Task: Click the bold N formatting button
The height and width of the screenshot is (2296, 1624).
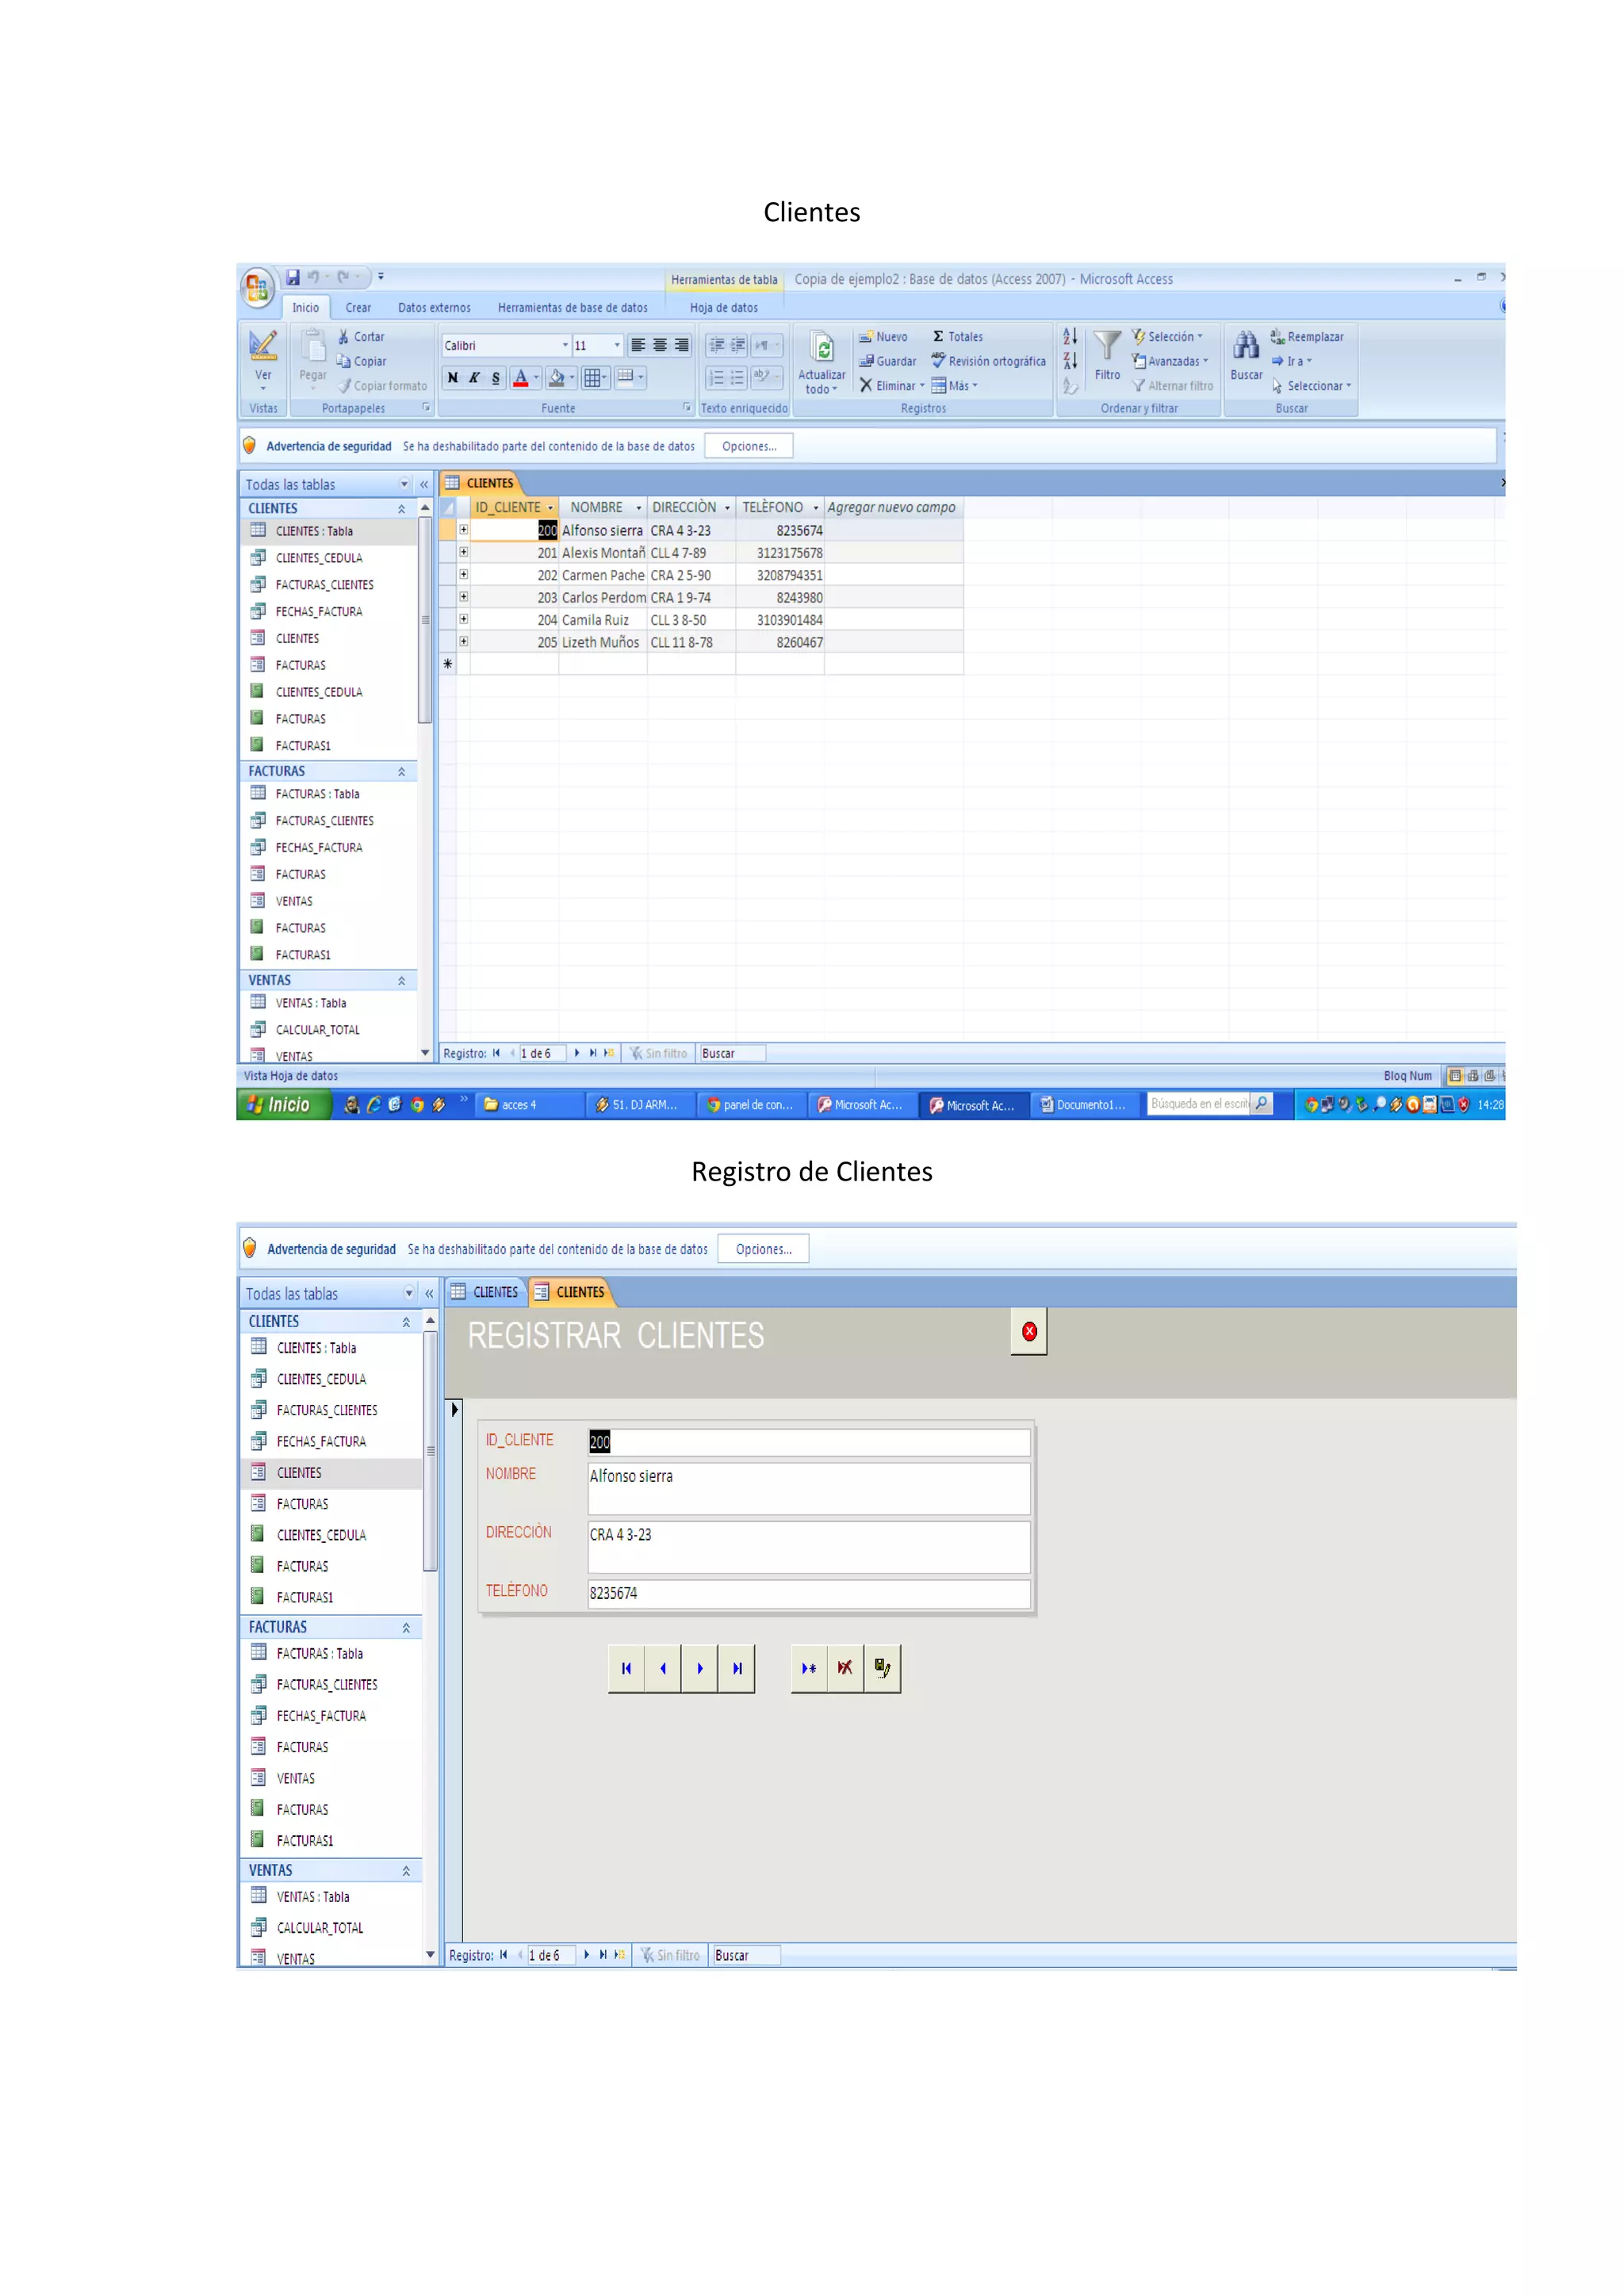Action: coord(453,378)
